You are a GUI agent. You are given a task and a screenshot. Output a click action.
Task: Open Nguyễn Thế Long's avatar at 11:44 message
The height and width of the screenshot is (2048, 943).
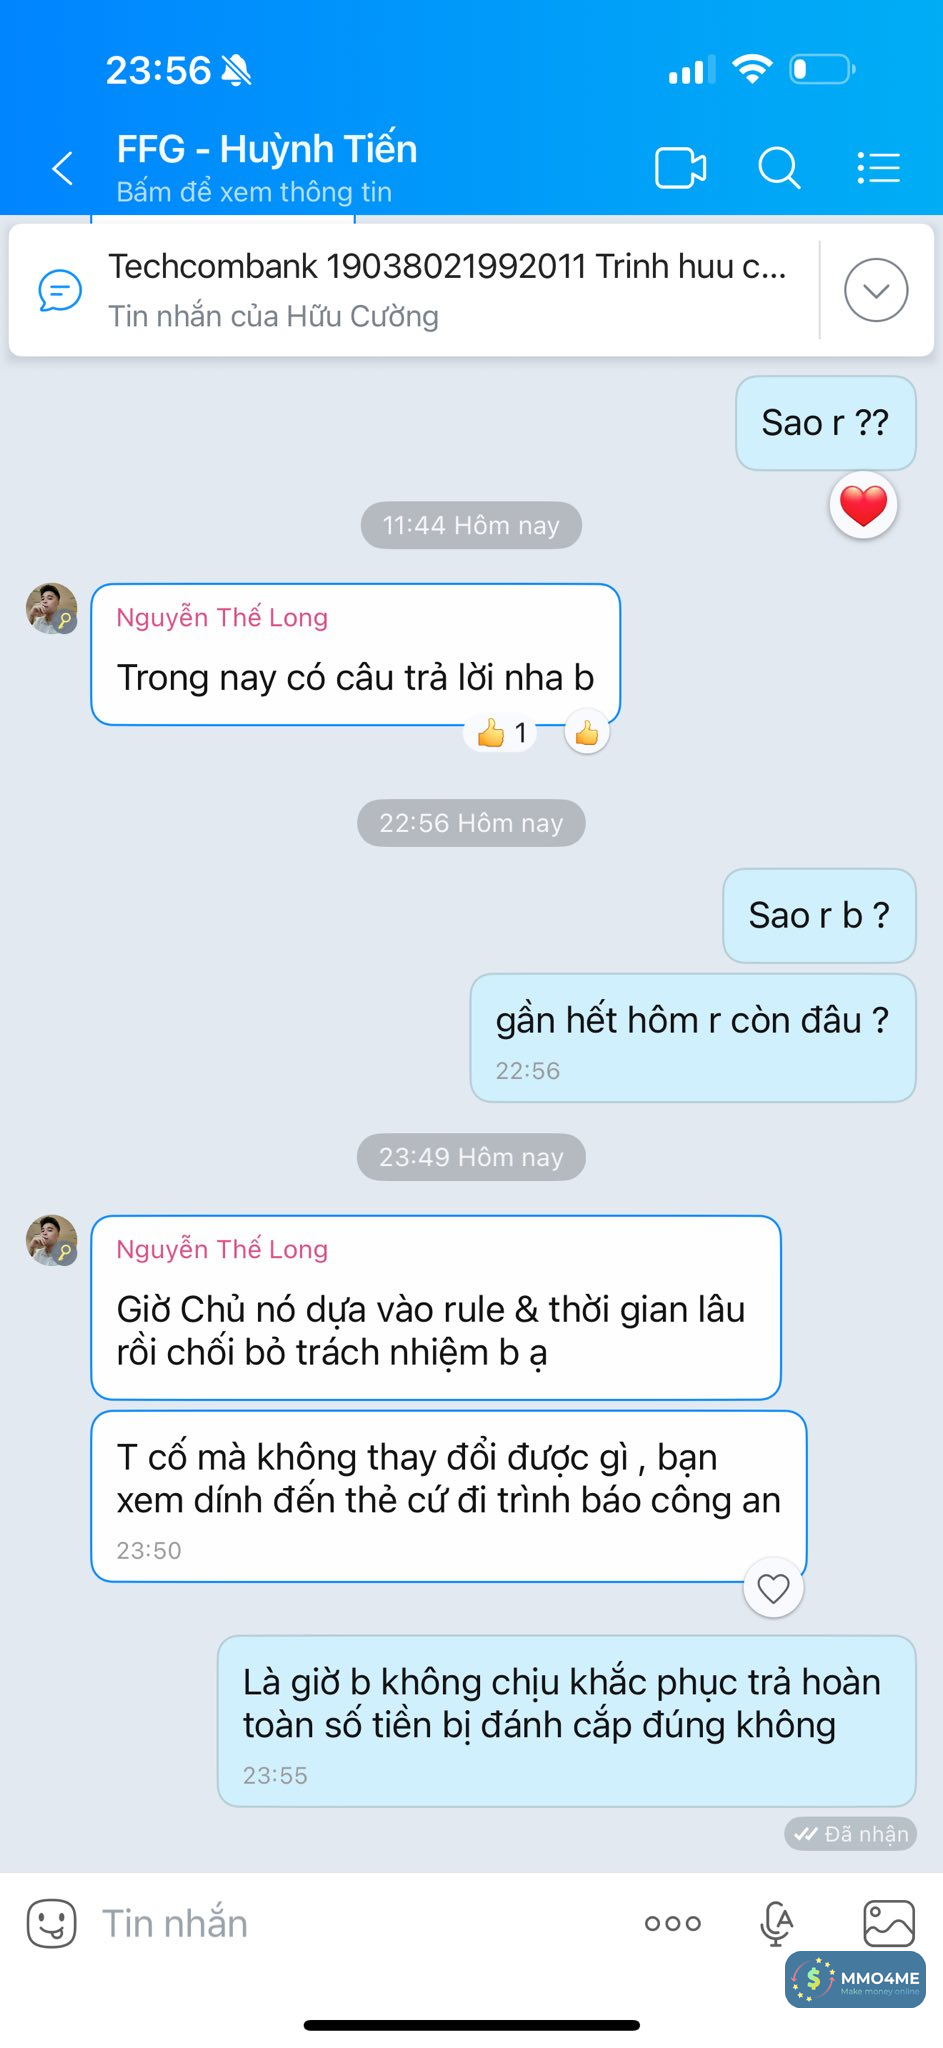tap(51, 609)
